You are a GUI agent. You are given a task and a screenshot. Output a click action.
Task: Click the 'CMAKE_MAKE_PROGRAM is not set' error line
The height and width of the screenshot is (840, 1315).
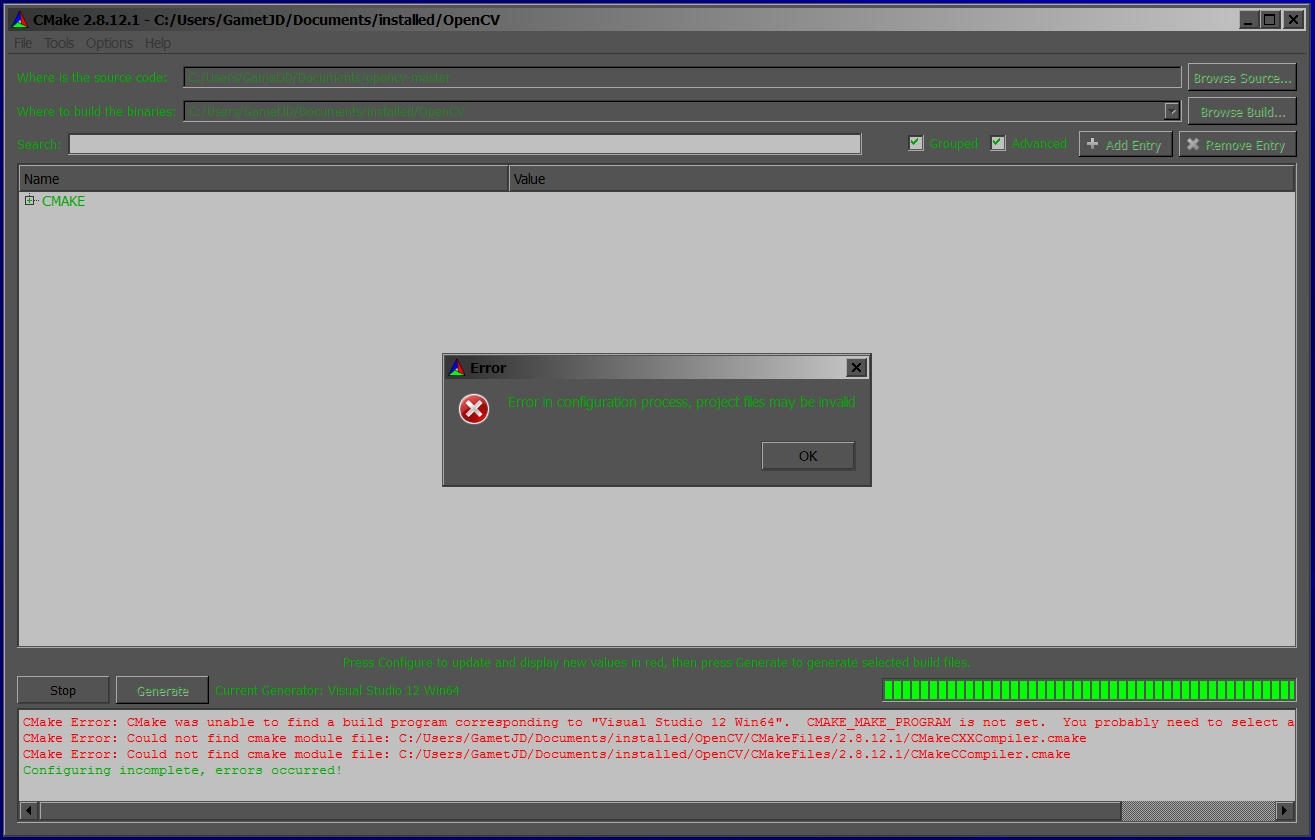(658, 722)
